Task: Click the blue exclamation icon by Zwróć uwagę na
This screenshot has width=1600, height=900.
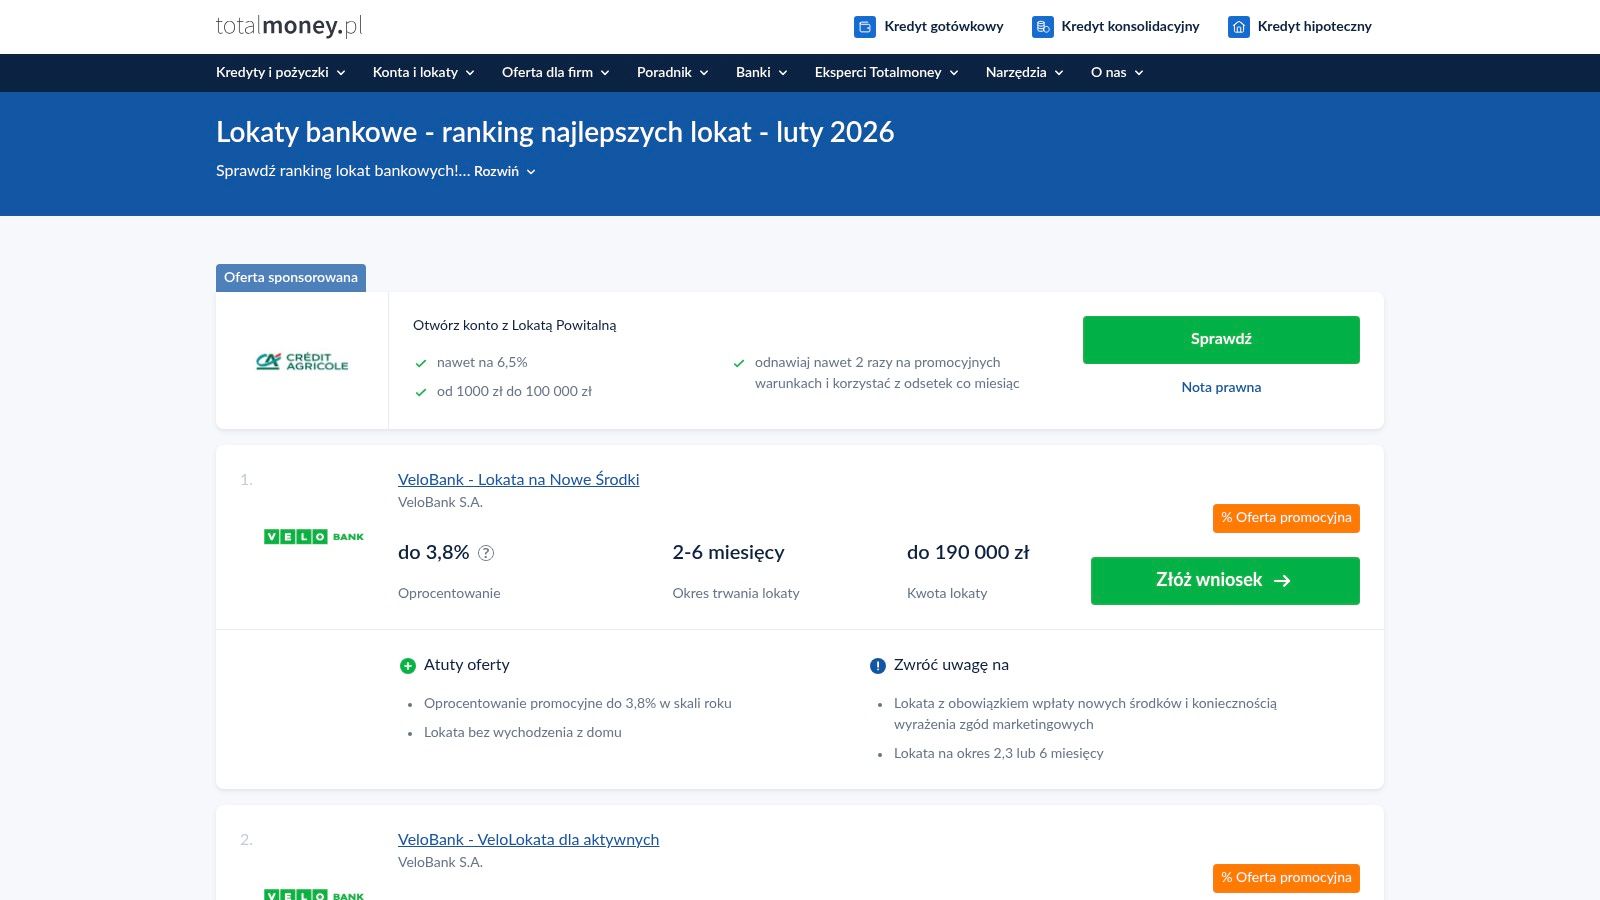Action: click(x=878, y=666)
